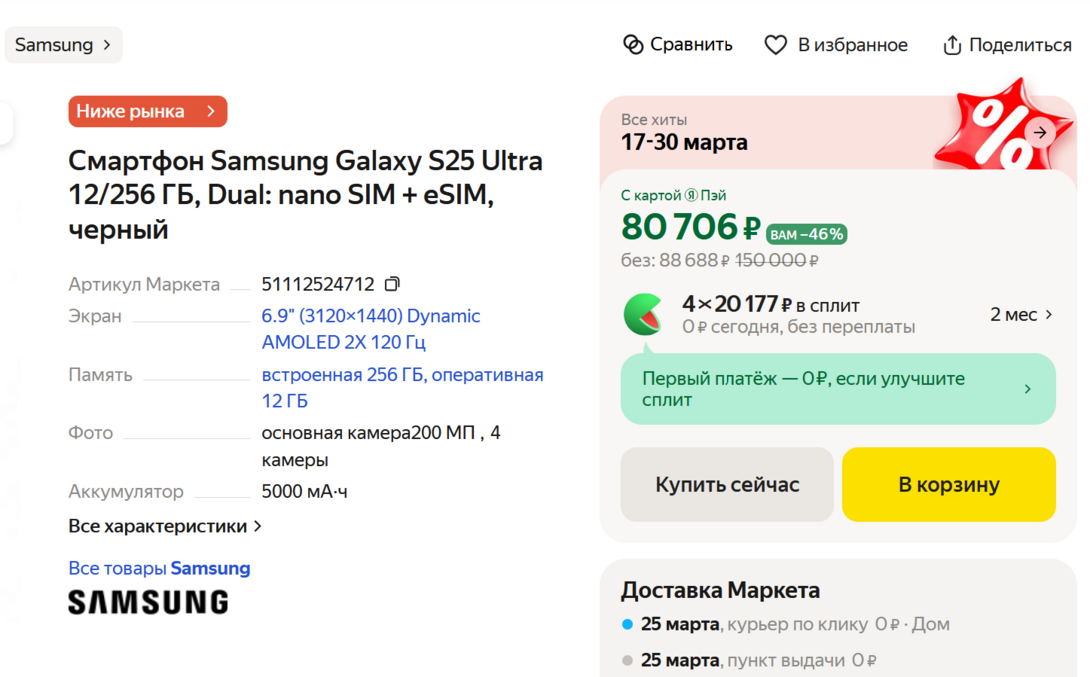The image size is (1090, 677).
Task: Expand the "Первый платёж — 0₽" banner
Action: click(837, 389)
